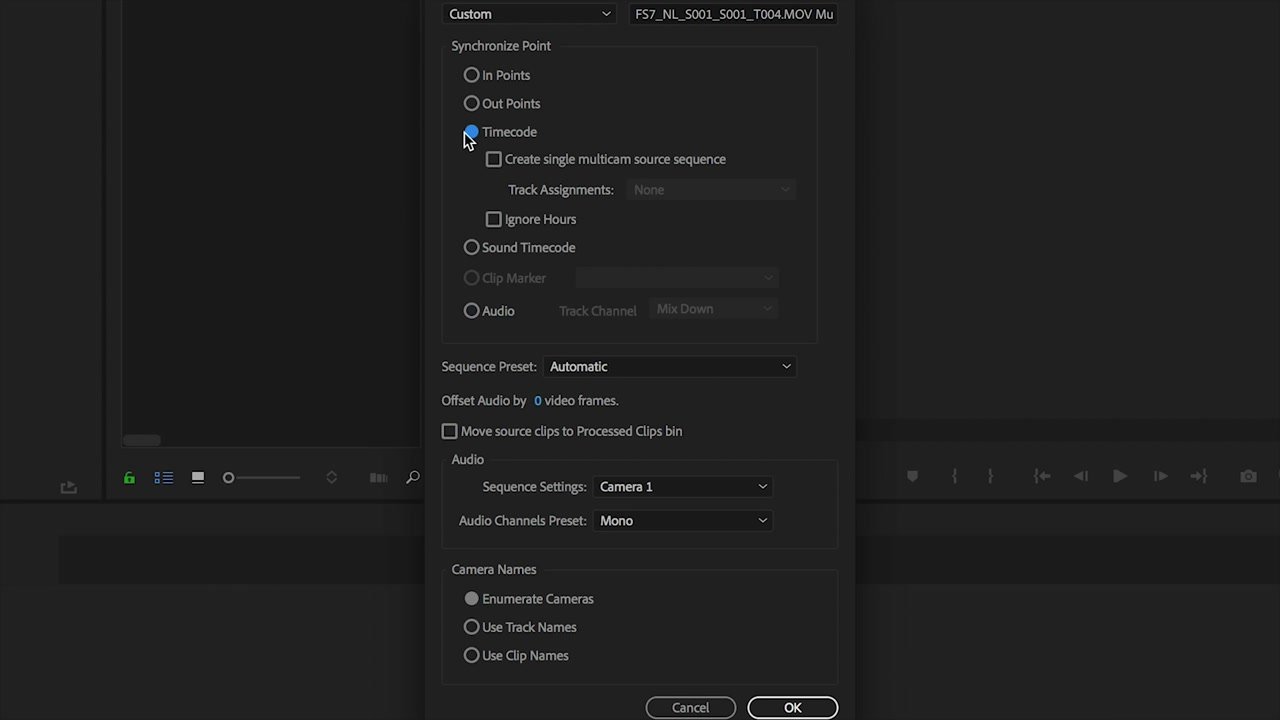This screenshot has height=720, width=1280.
Task: Click the green lock icon in project panel
Action: pos(129,478)
